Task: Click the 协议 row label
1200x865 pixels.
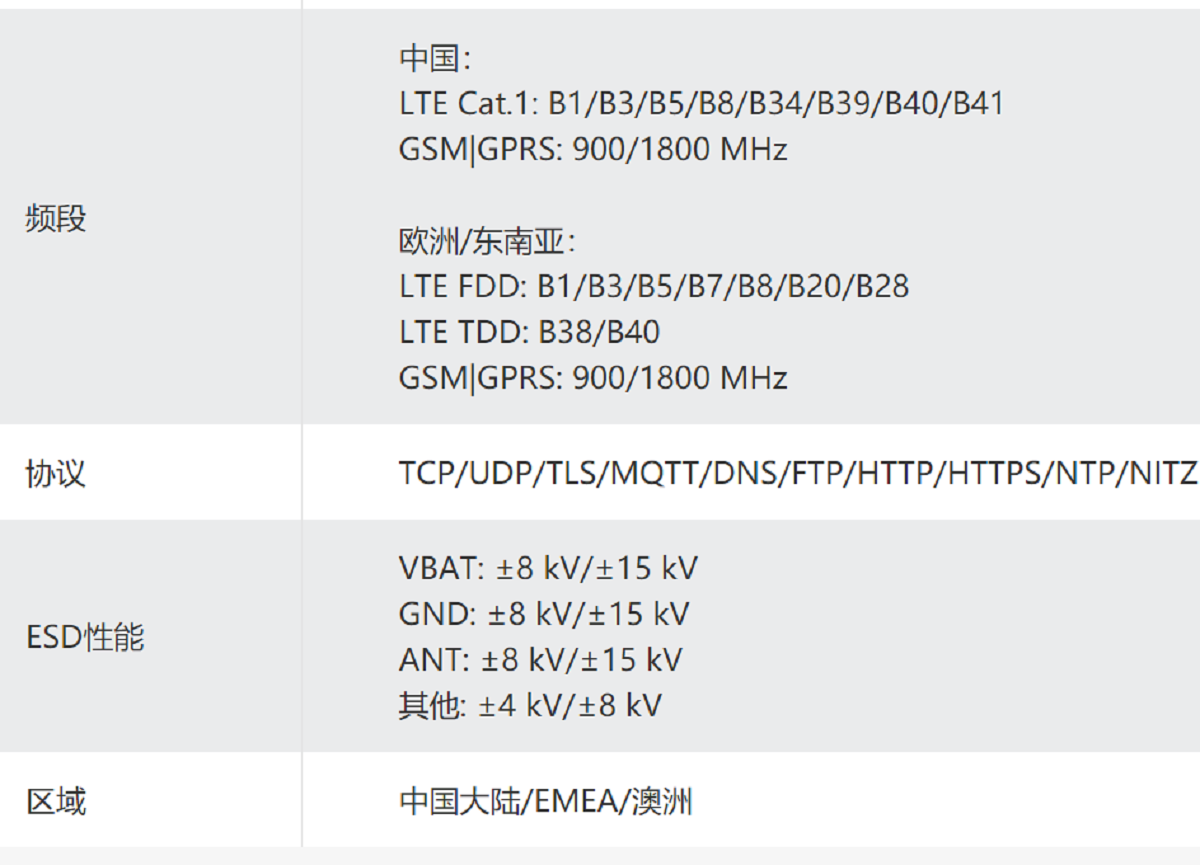Action: [56, 473]
